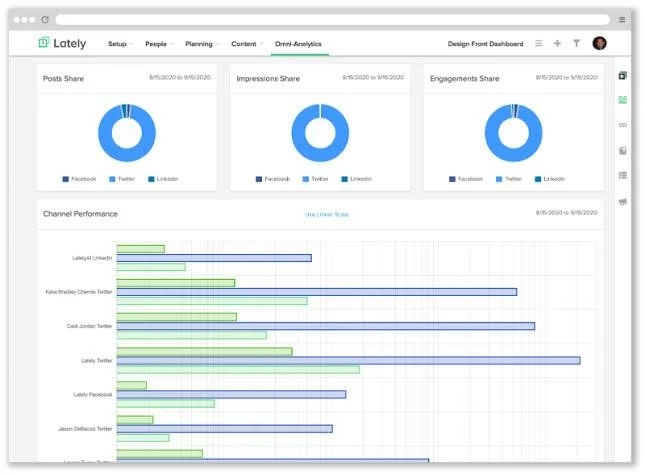
Task: Click the plus icon to add widget
Action: click(557, 43)
